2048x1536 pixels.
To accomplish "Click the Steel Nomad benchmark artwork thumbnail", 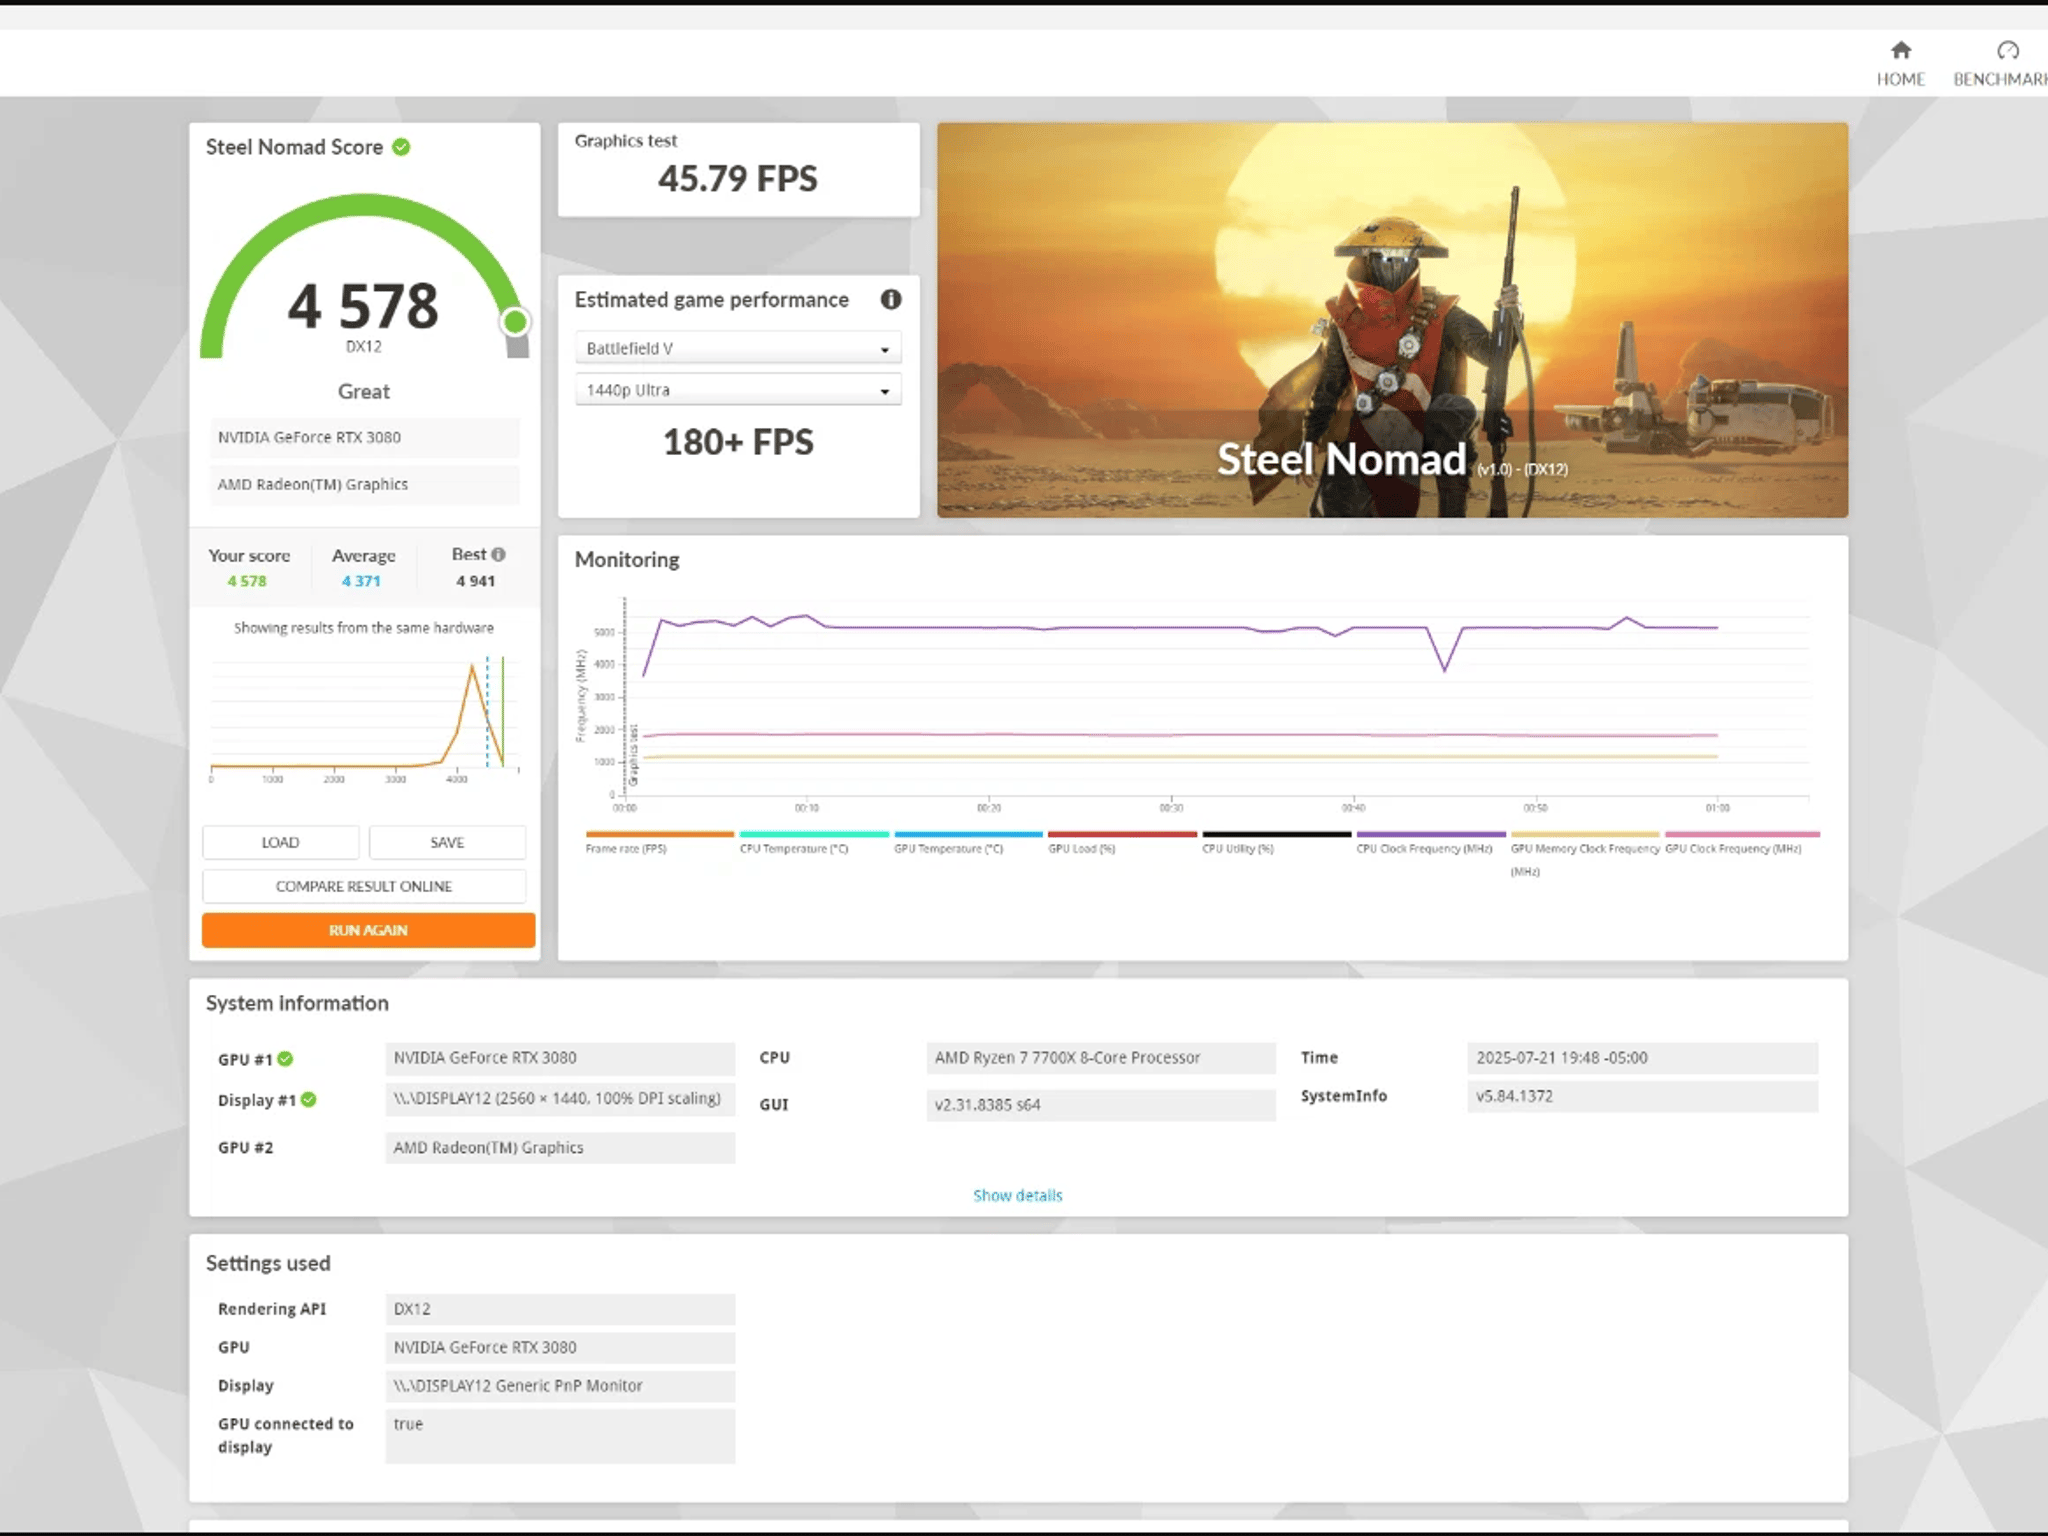I will pos(1392,320).
